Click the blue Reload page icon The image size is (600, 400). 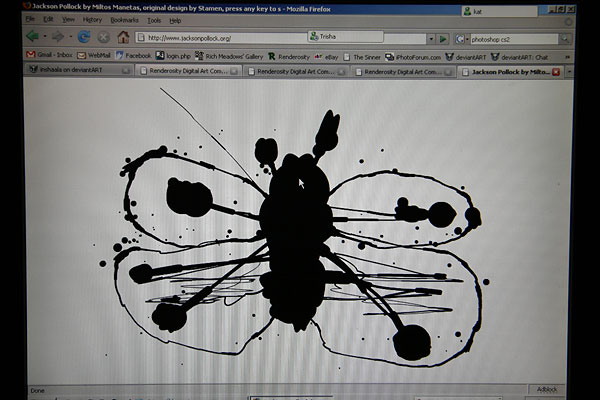point(84,37)
